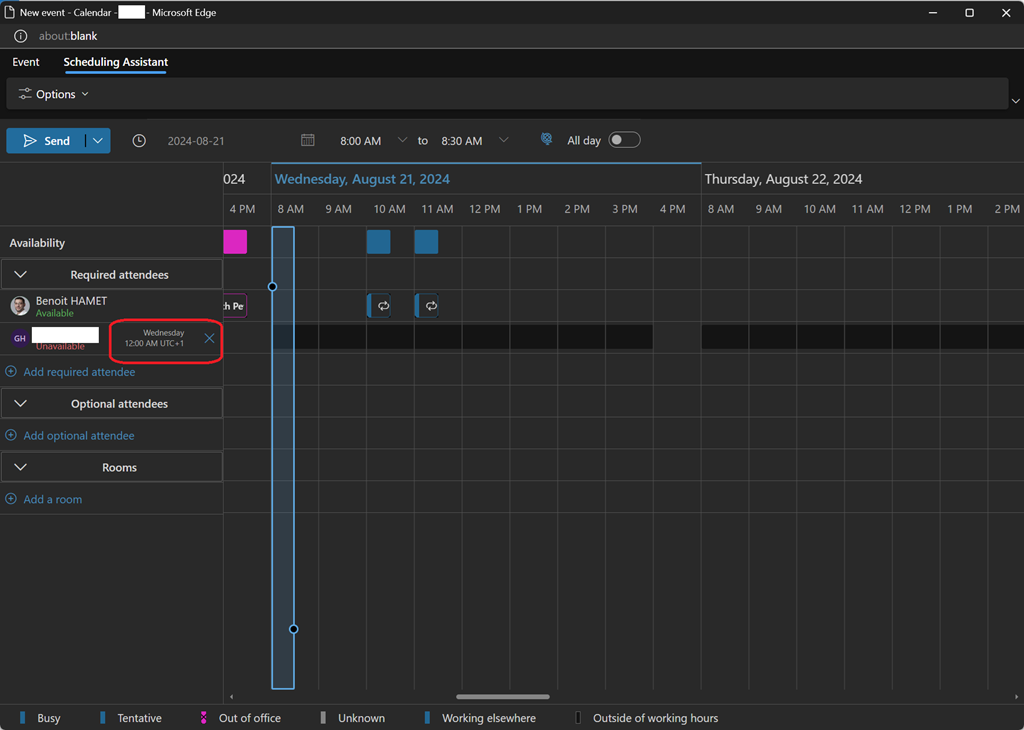The width and height of the screenshot is (1024, 730).
Task: Click the time zone globe icon
Action: [546, 141]
